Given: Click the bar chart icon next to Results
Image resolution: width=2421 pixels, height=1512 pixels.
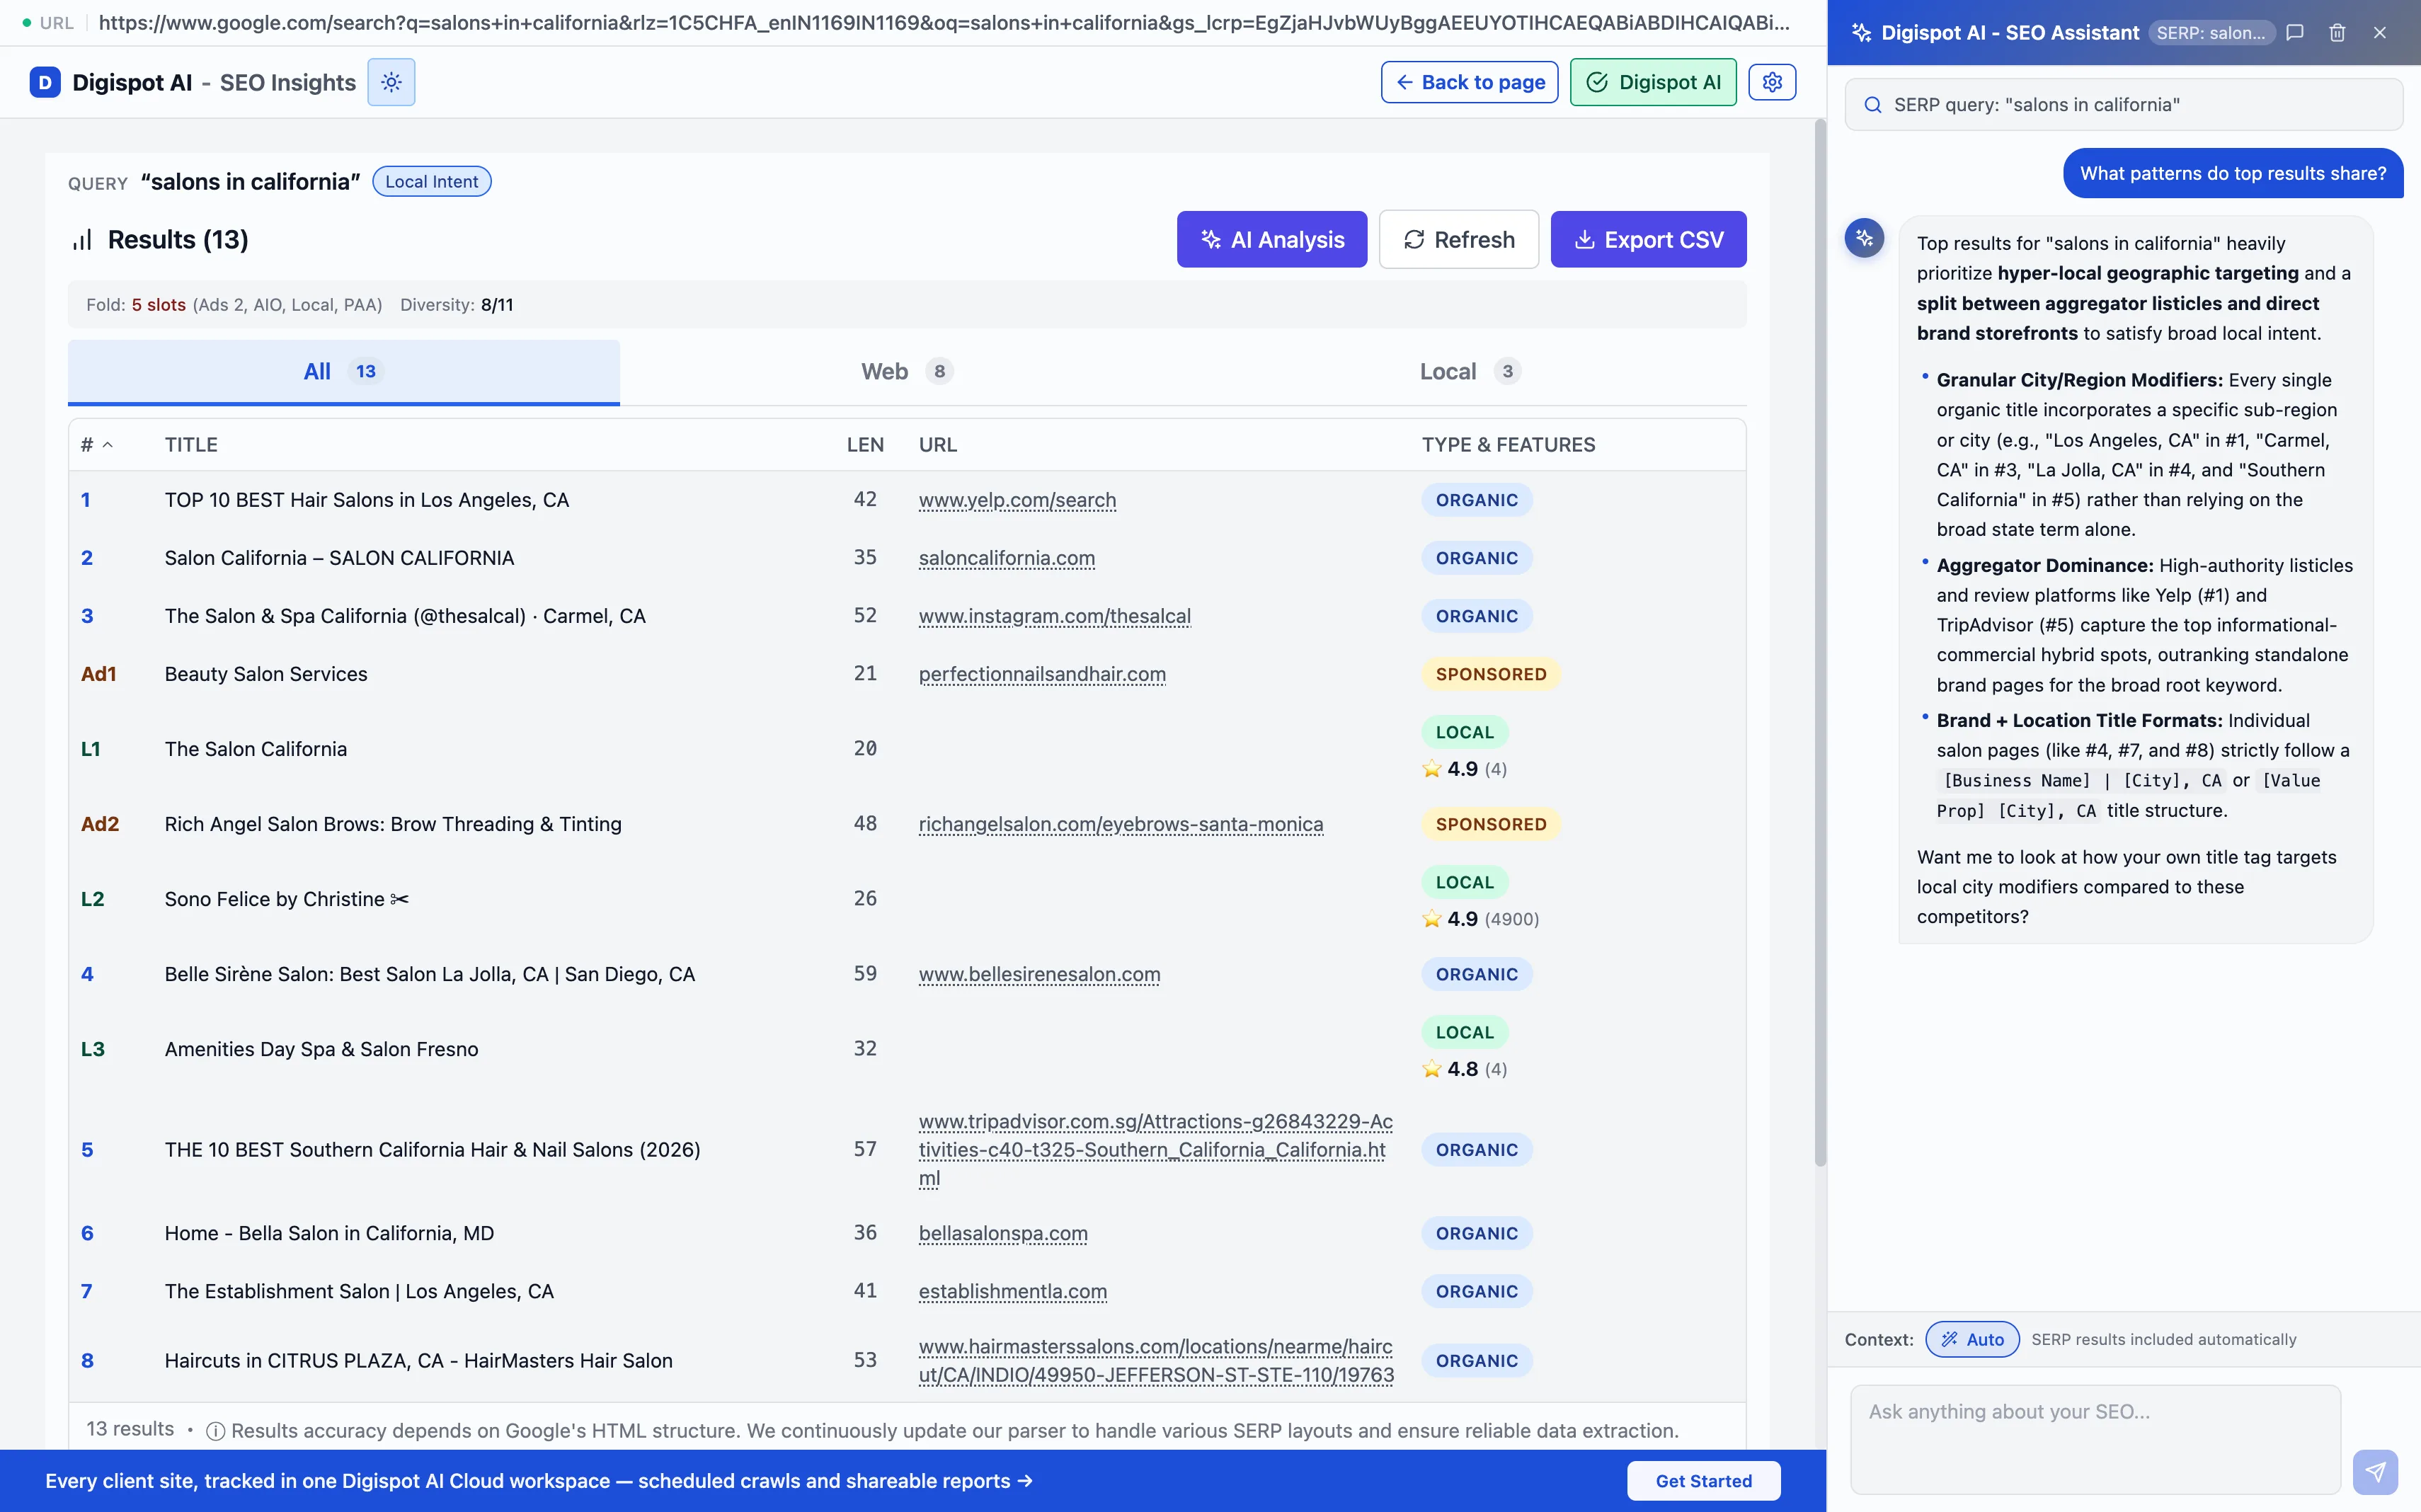Looking at the screenshot, I should tap(82, 240).
